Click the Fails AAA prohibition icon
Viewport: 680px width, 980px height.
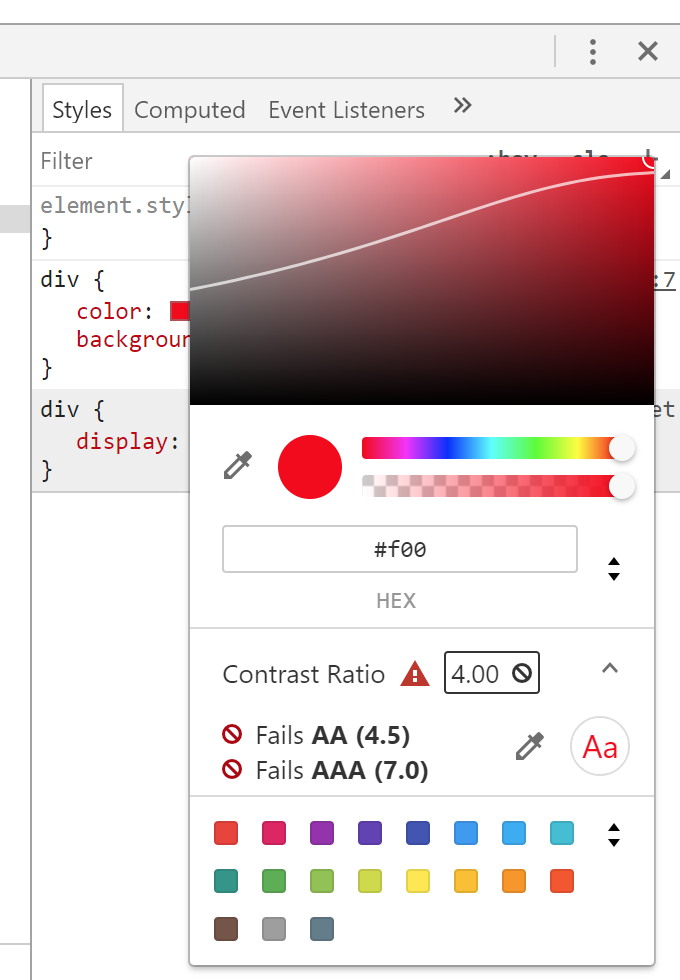(x=232, y=770)
